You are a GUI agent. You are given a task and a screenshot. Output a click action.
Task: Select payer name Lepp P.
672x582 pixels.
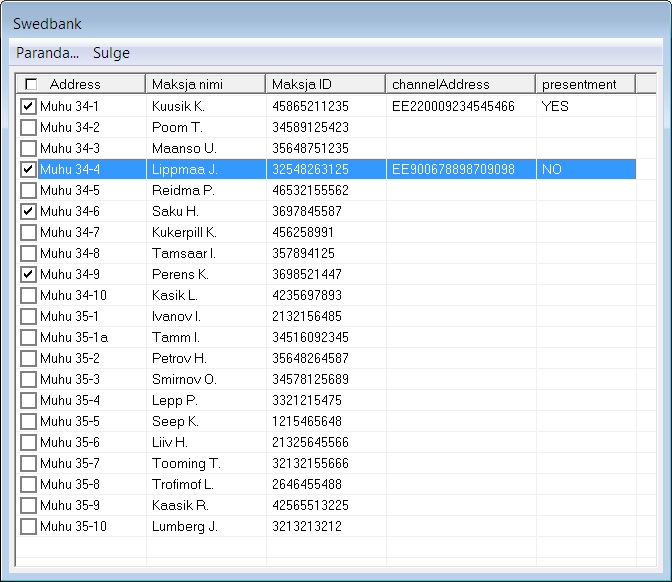(x=174, y=400)
